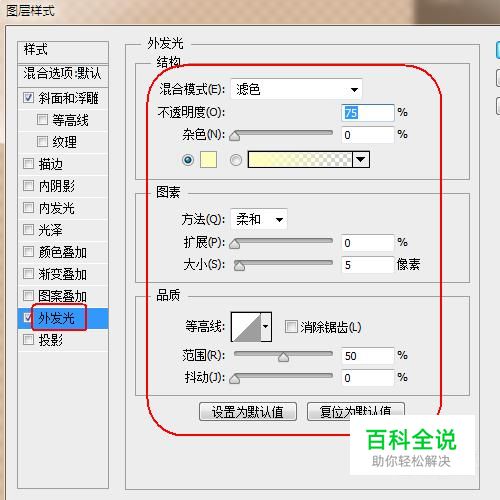Check the 描边 style checkbox
This screenshot has width=500, height=500.
pos(28,163)
